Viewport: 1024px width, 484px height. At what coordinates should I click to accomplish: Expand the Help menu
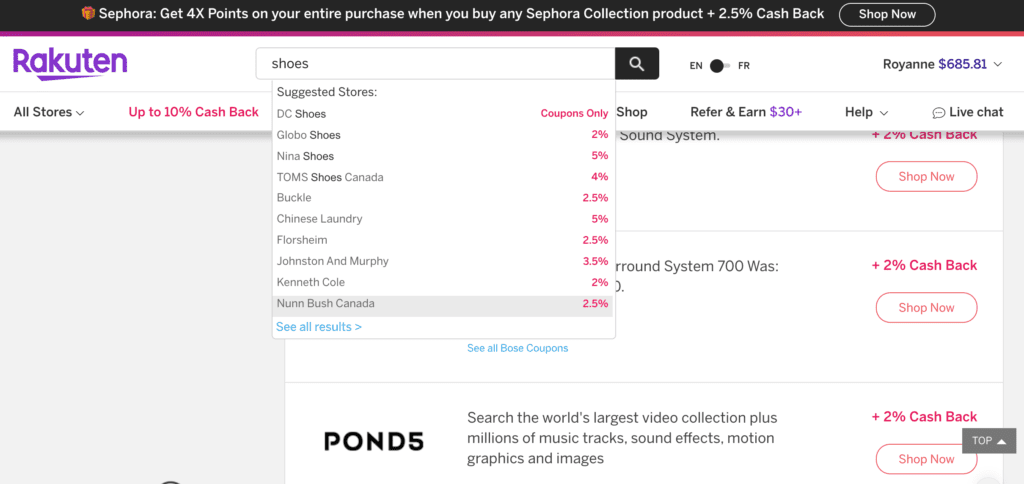coord(865,112)
